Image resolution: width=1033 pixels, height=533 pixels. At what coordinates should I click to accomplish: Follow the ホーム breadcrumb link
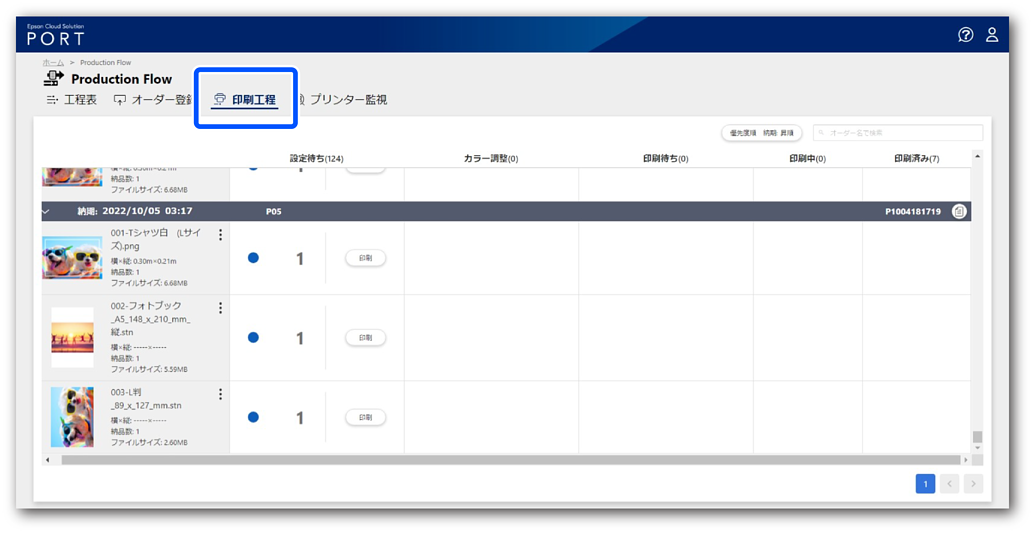[x=53, y=62]
